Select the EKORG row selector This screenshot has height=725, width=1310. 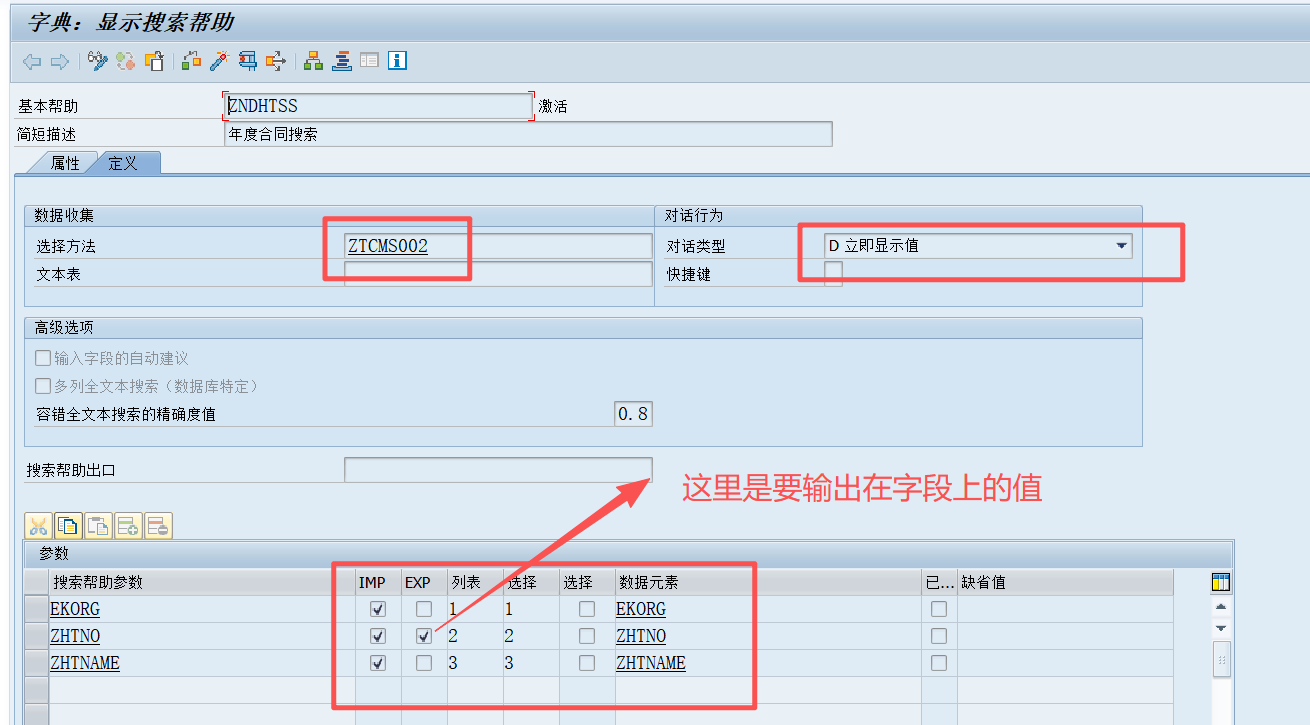pyautogui.click(x=37, y=609)
